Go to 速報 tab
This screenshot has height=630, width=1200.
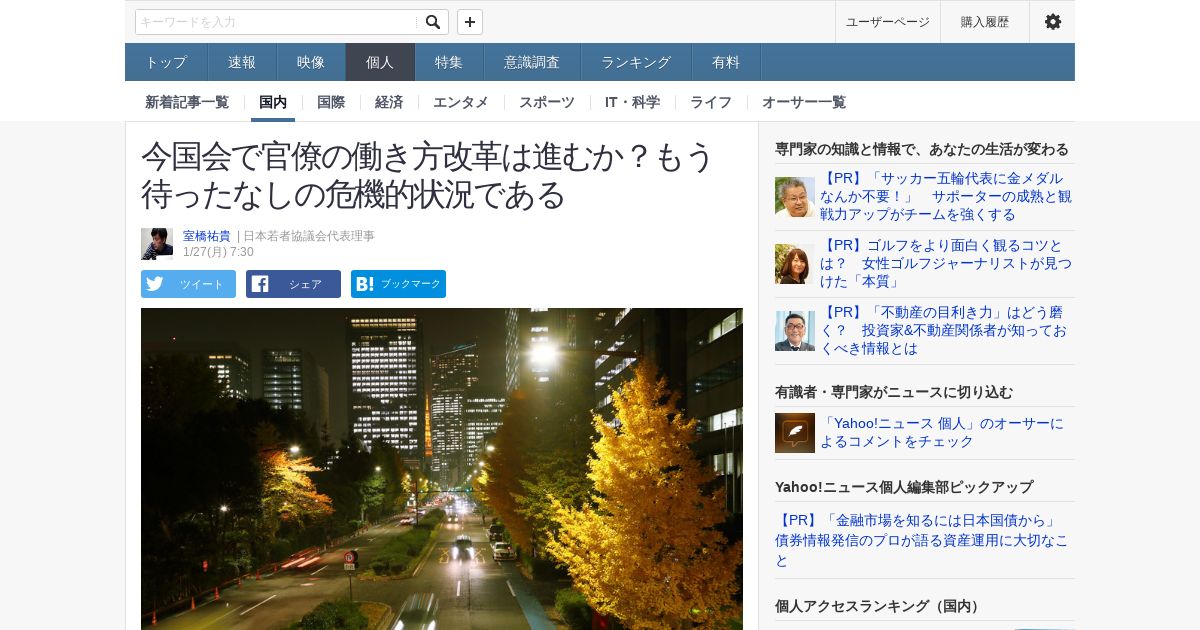point(242,62)
